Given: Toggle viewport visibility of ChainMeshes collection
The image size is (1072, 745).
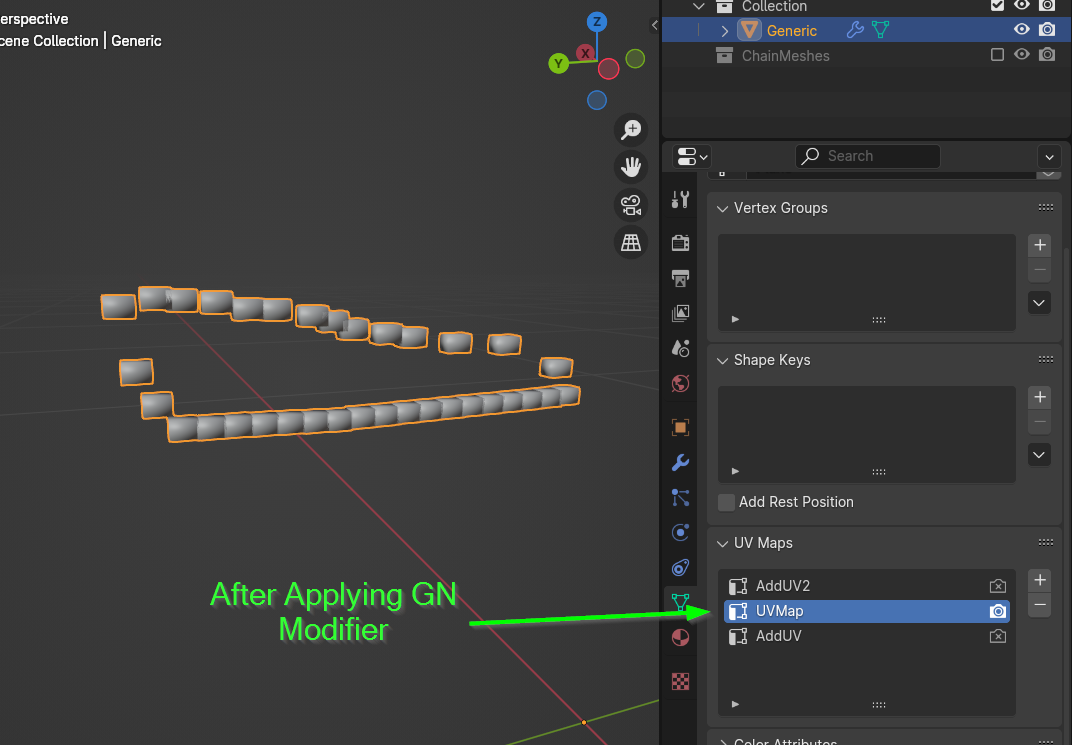Looking at the screenshot, I should [x=1021, y=55].
